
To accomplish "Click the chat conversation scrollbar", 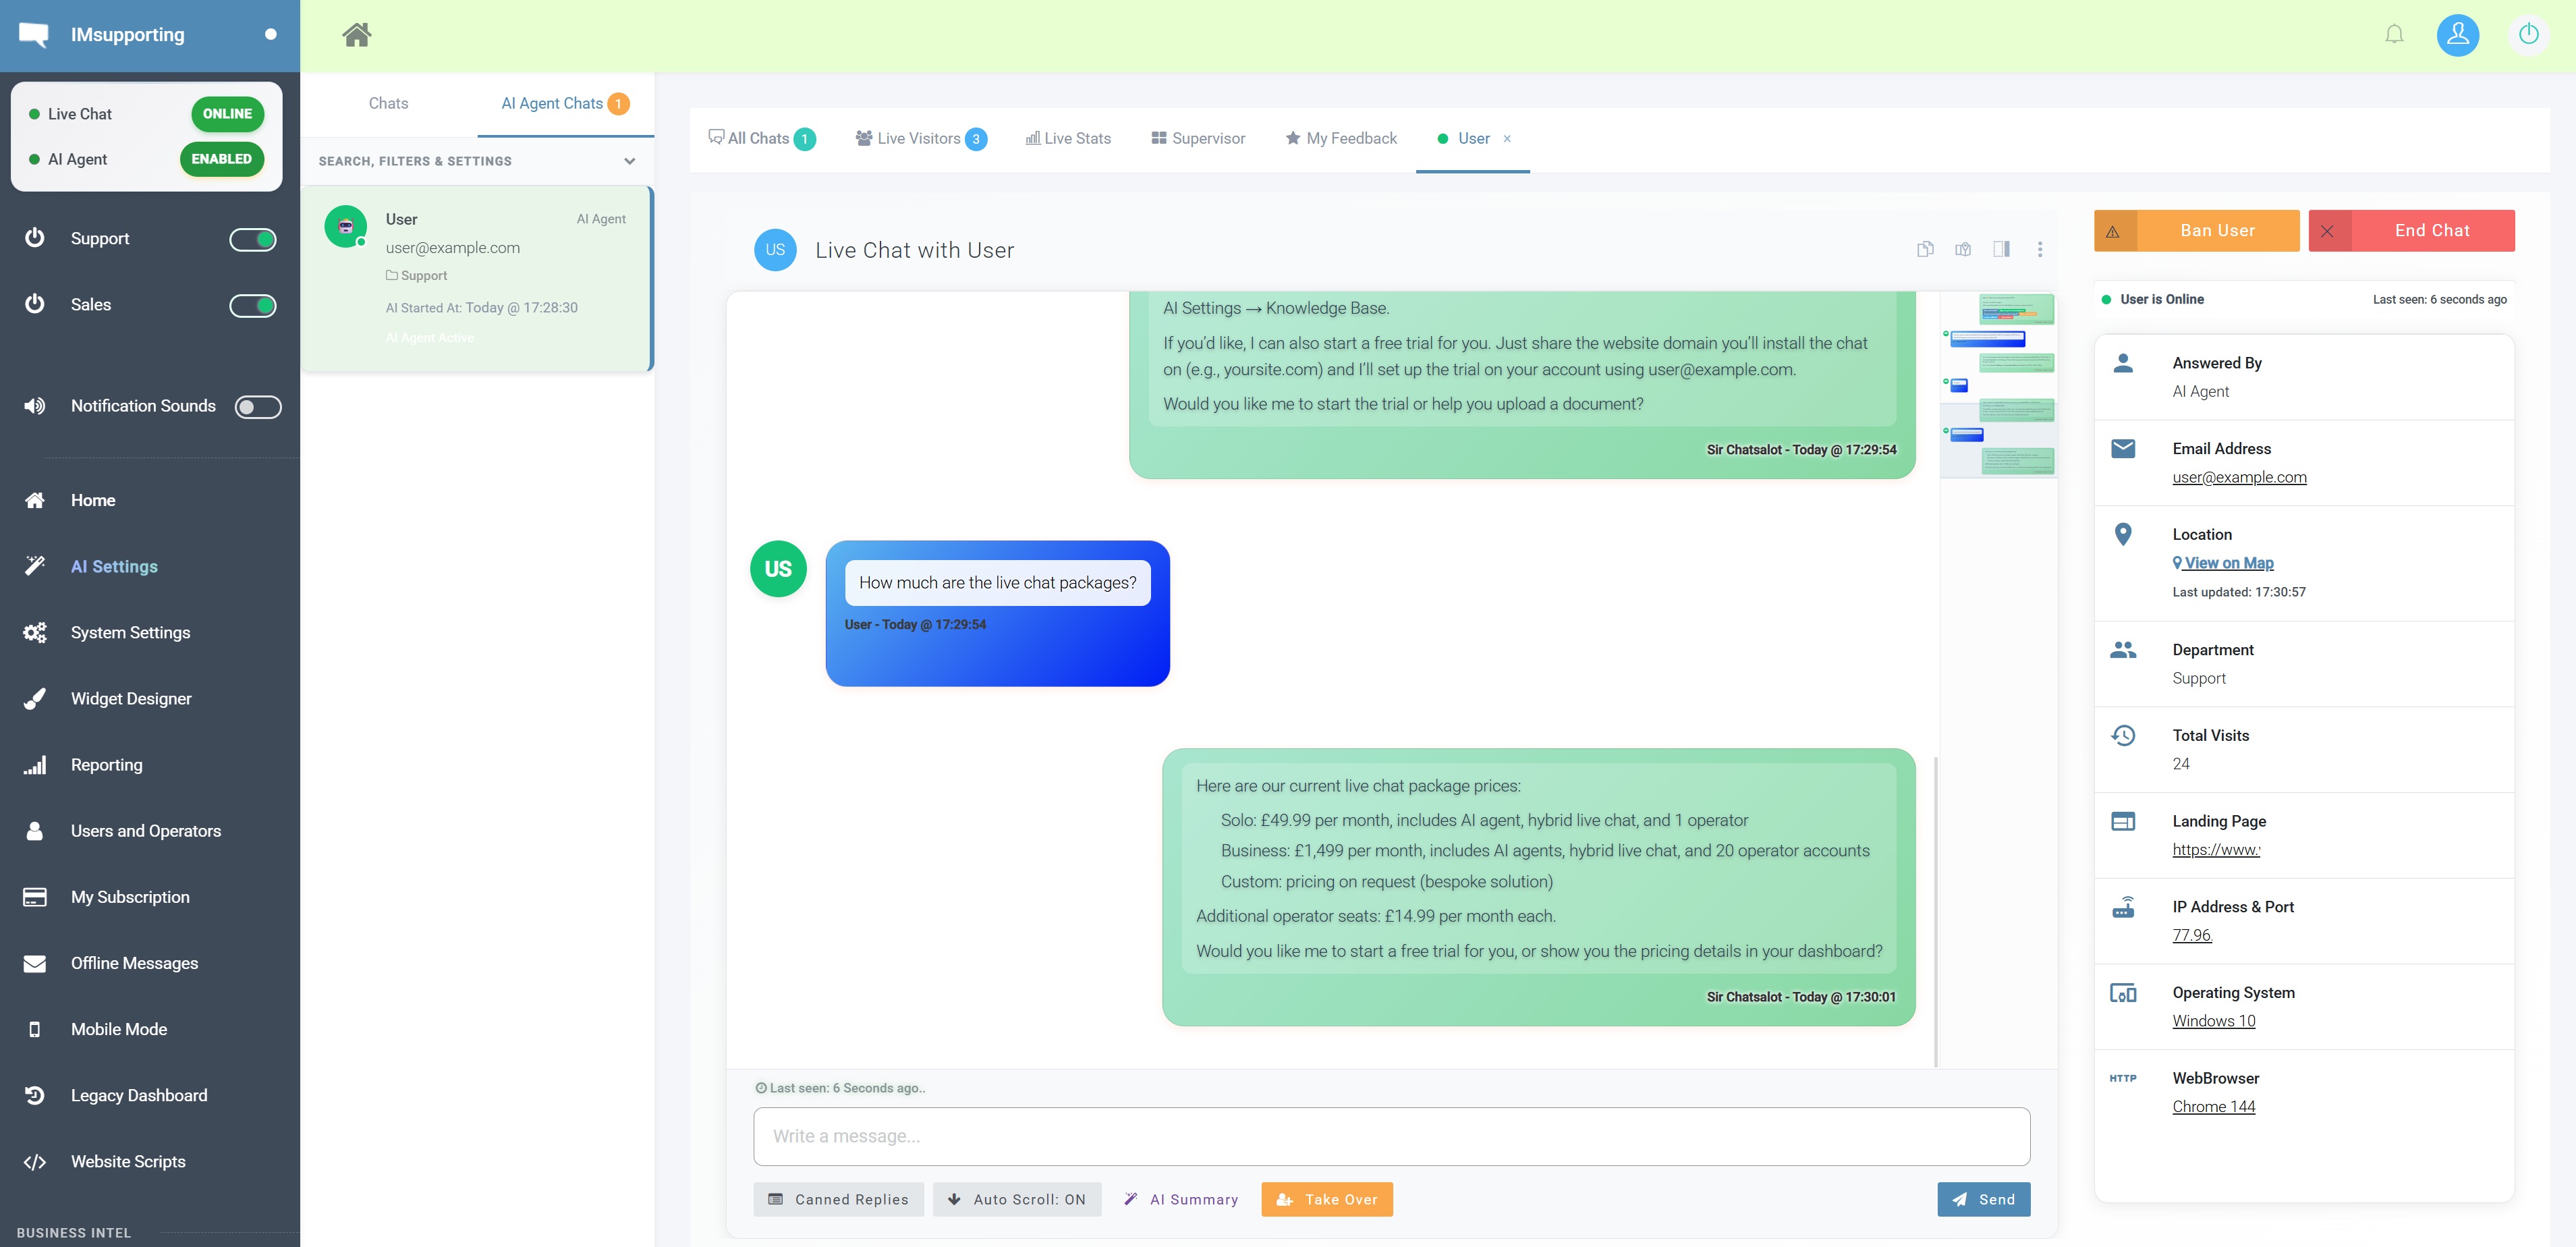I will click(x=1936, y=912).
